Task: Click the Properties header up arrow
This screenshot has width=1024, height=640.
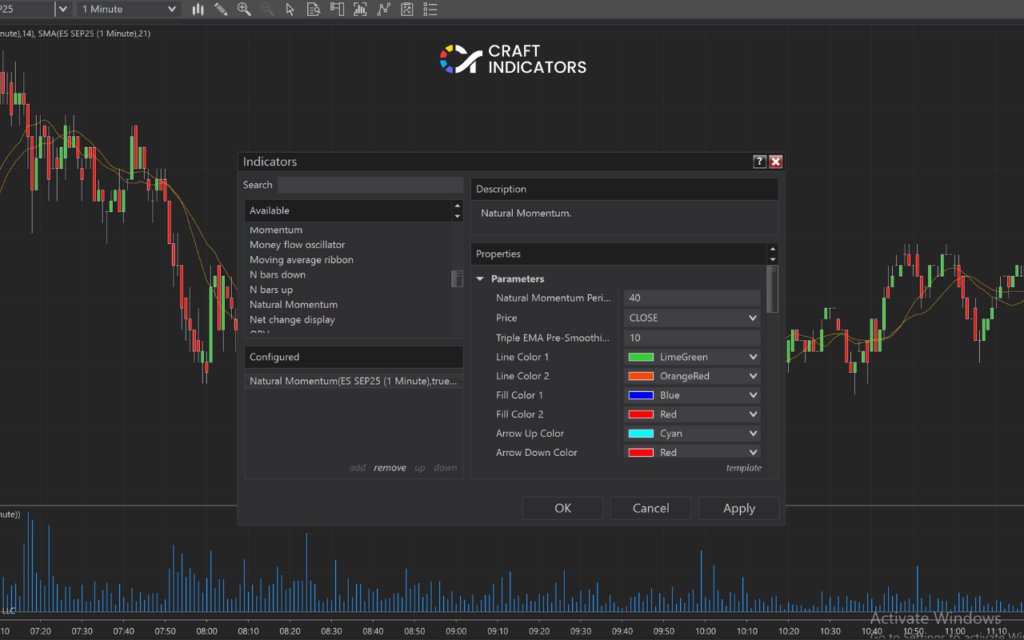Action: point(773,249)
